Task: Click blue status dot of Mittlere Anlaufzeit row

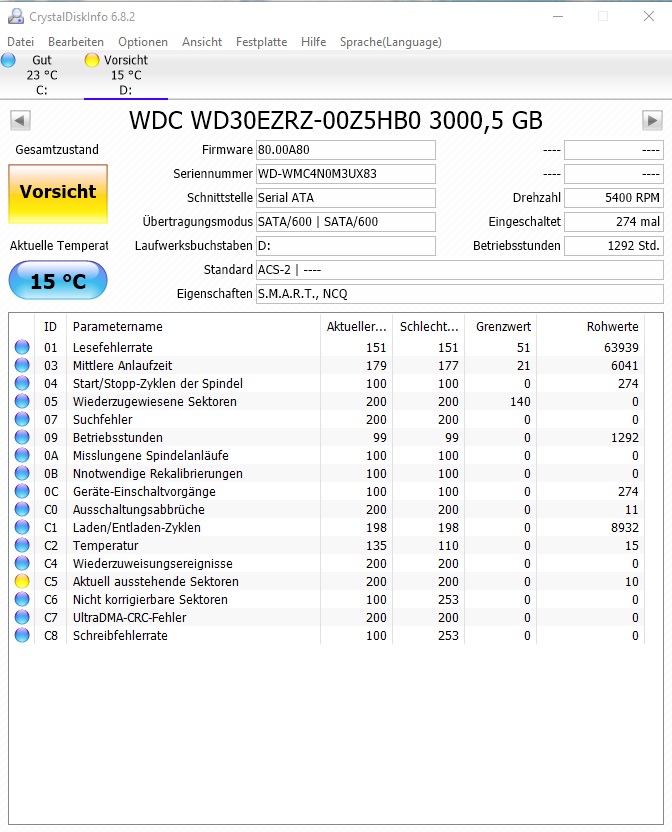Action: point(22,365)
